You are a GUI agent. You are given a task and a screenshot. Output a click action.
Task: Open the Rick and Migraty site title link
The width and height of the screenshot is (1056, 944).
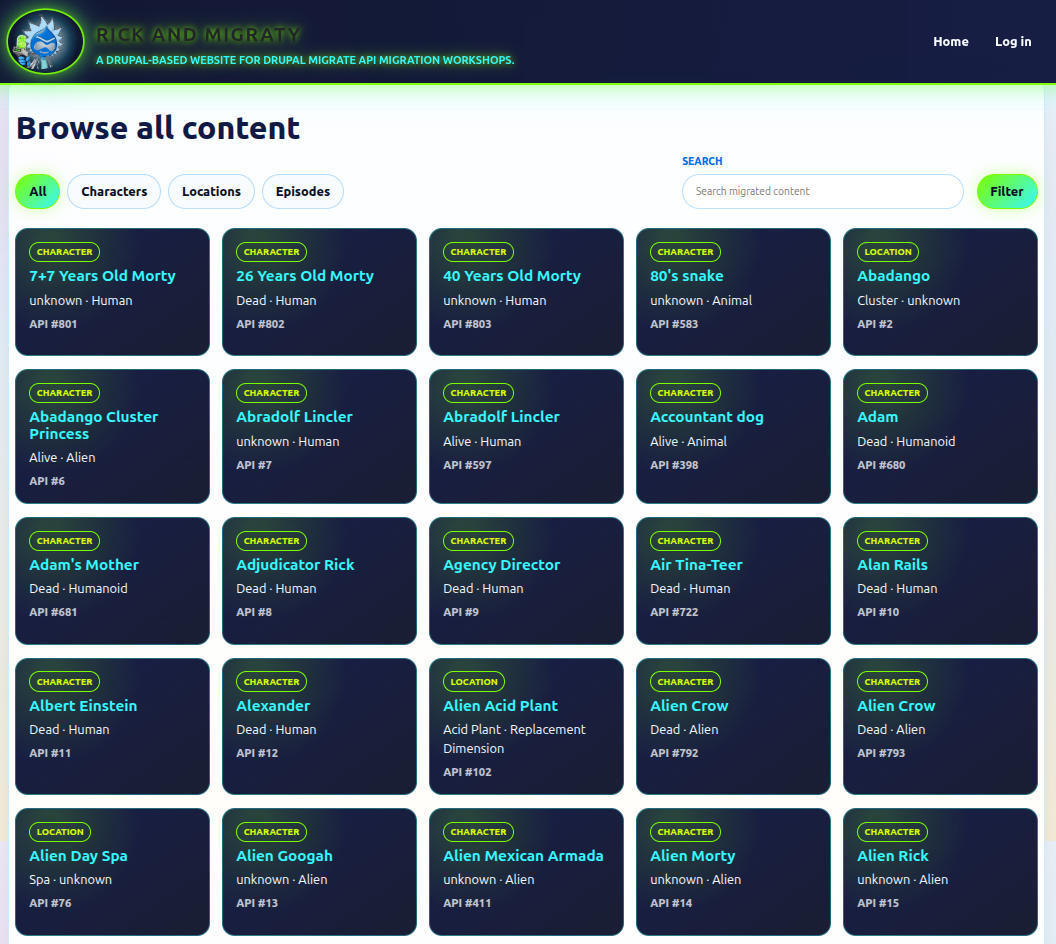pos(198,34)
